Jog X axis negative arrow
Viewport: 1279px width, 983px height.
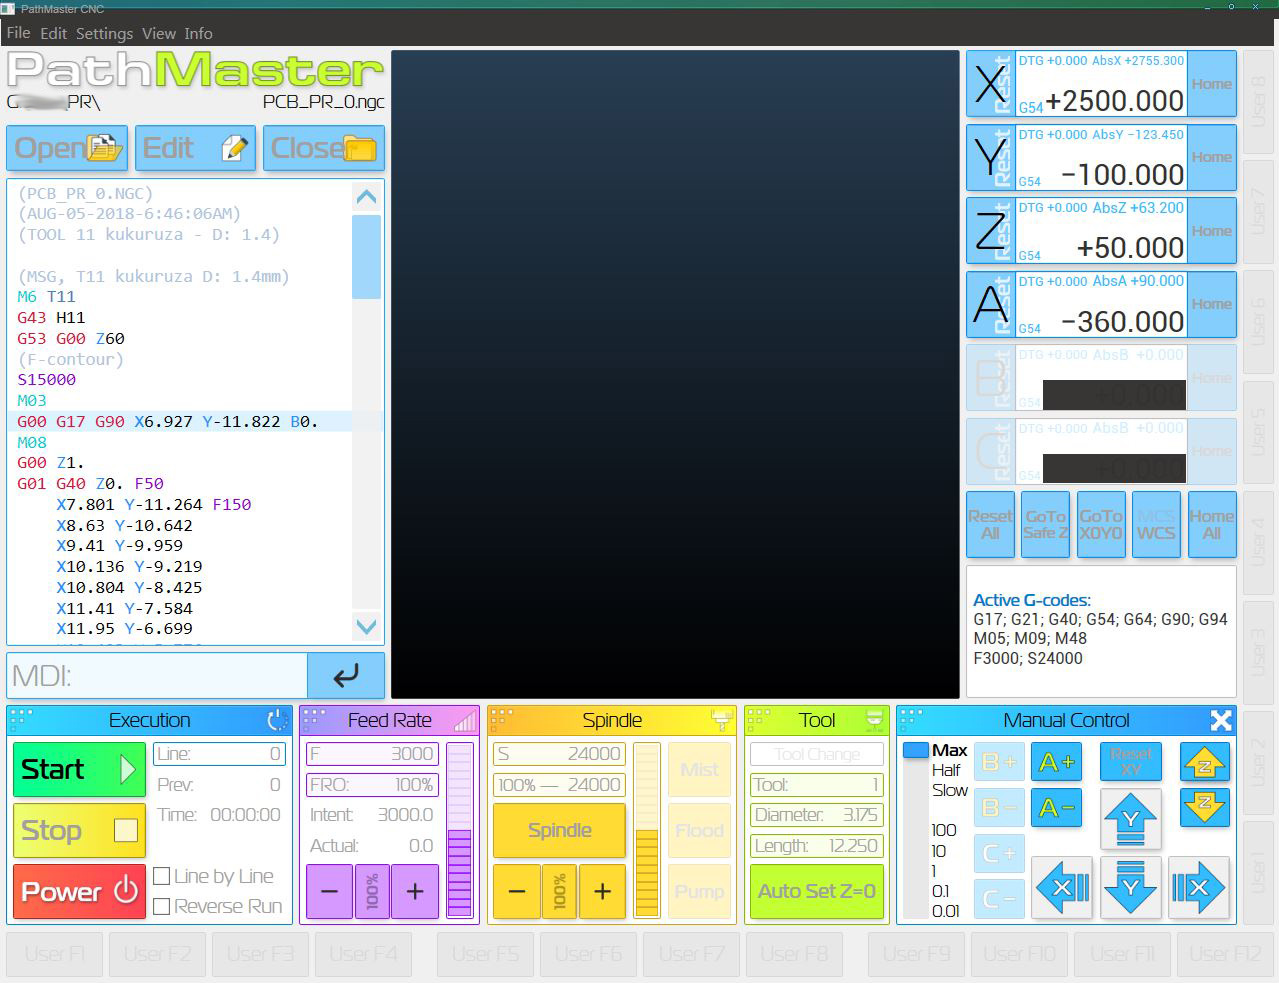[1063, 886]
